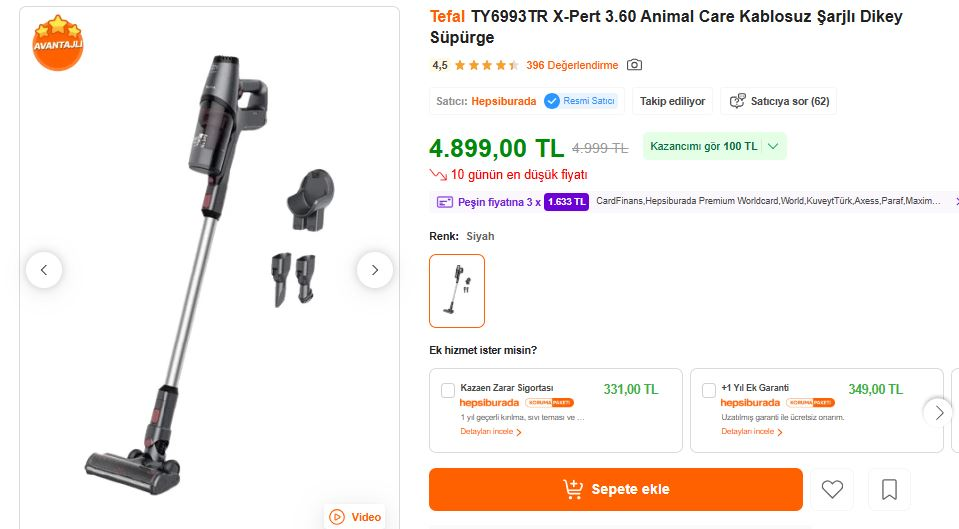
Task: Click the Resmi Satıcı verified badge
Action: tap(581, 101)
